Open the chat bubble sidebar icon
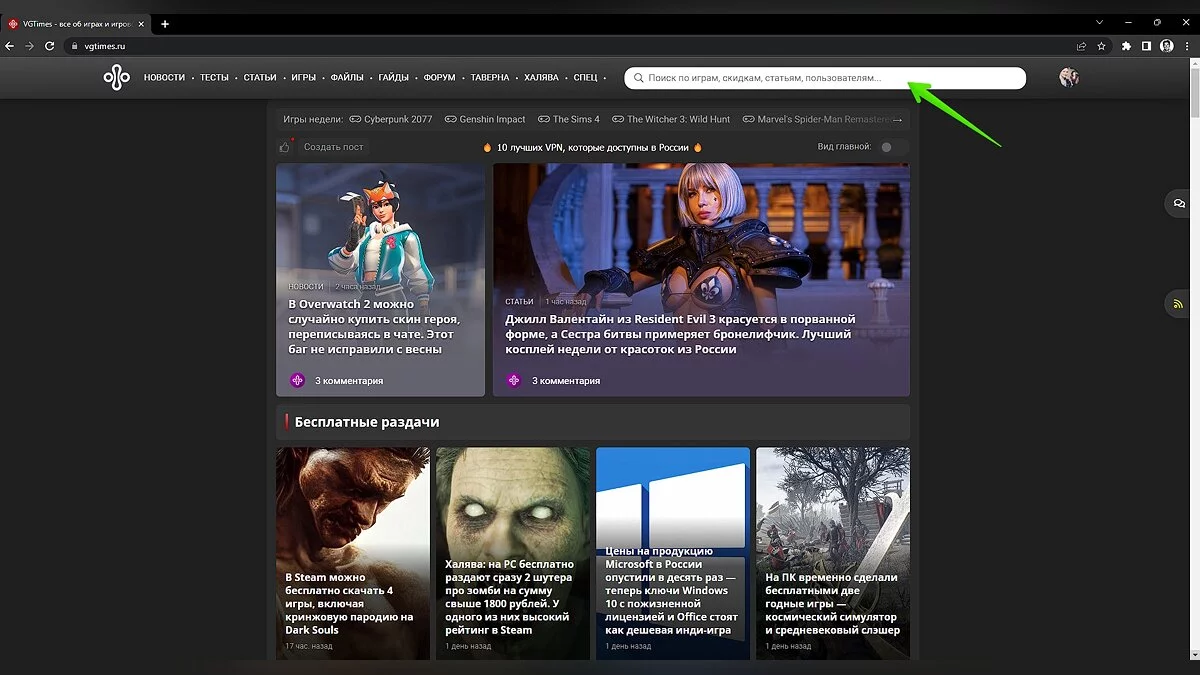The image size is (1200, 675). 1179,203
